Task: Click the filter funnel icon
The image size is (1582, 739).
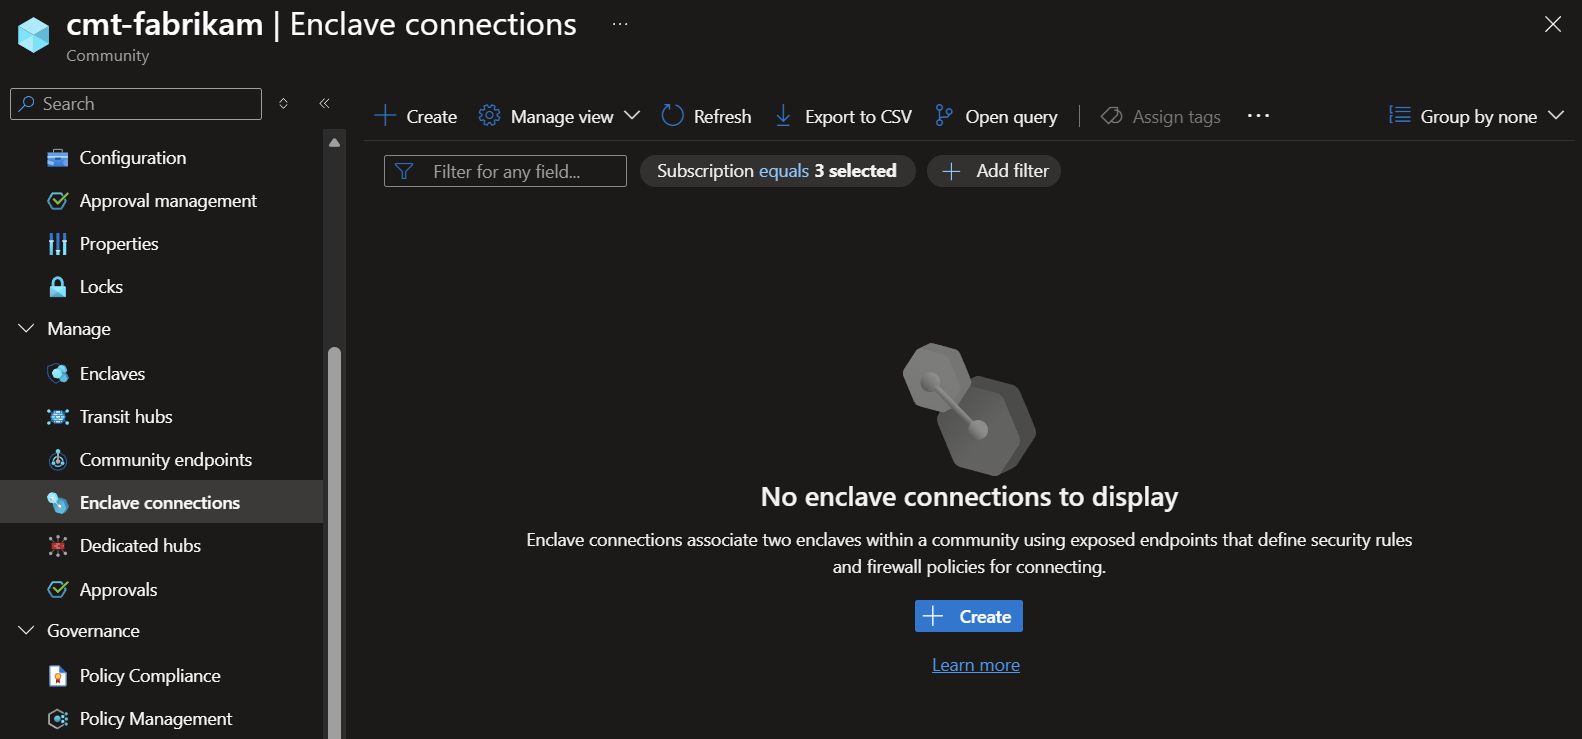Action: (404, 171)
